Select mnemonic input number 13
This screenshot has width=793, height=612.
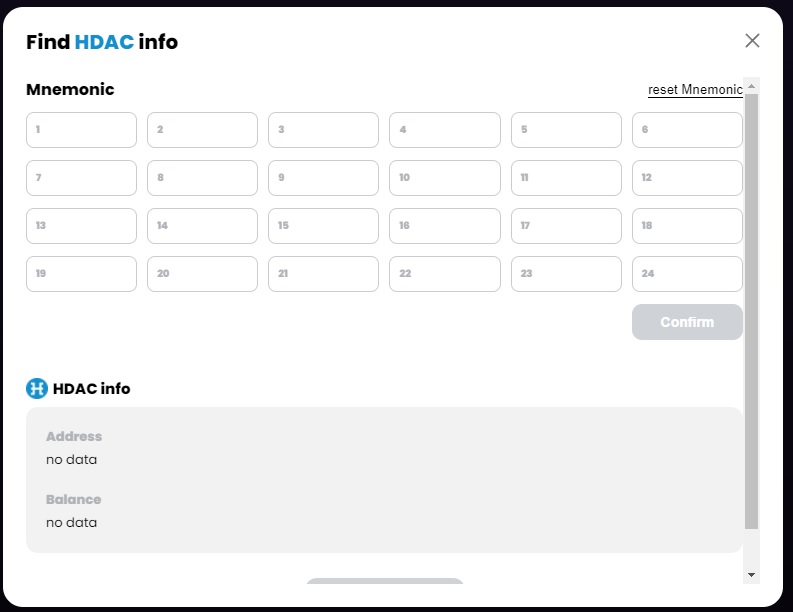coord(81,226)
